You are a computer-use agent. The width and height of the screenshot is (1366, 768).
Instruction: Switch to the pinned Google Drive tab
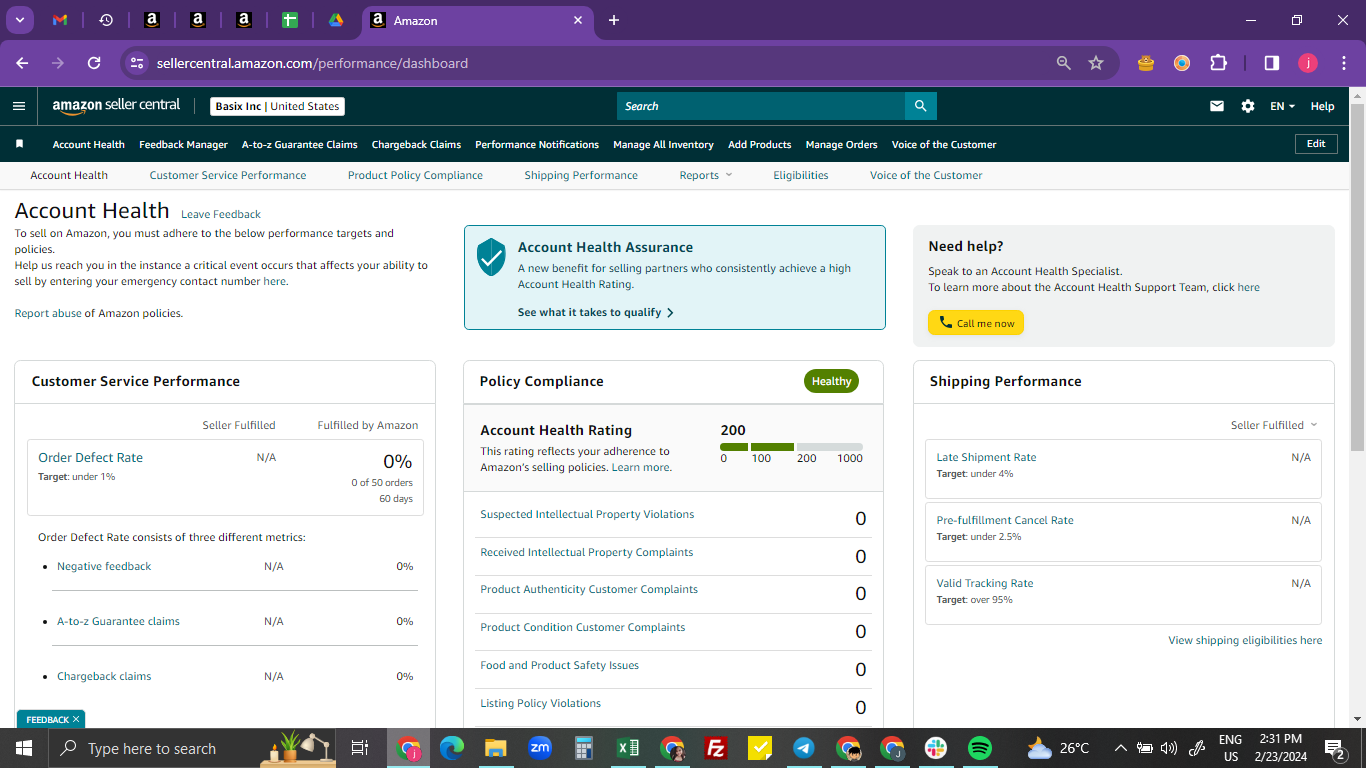(x=336, y=20)
